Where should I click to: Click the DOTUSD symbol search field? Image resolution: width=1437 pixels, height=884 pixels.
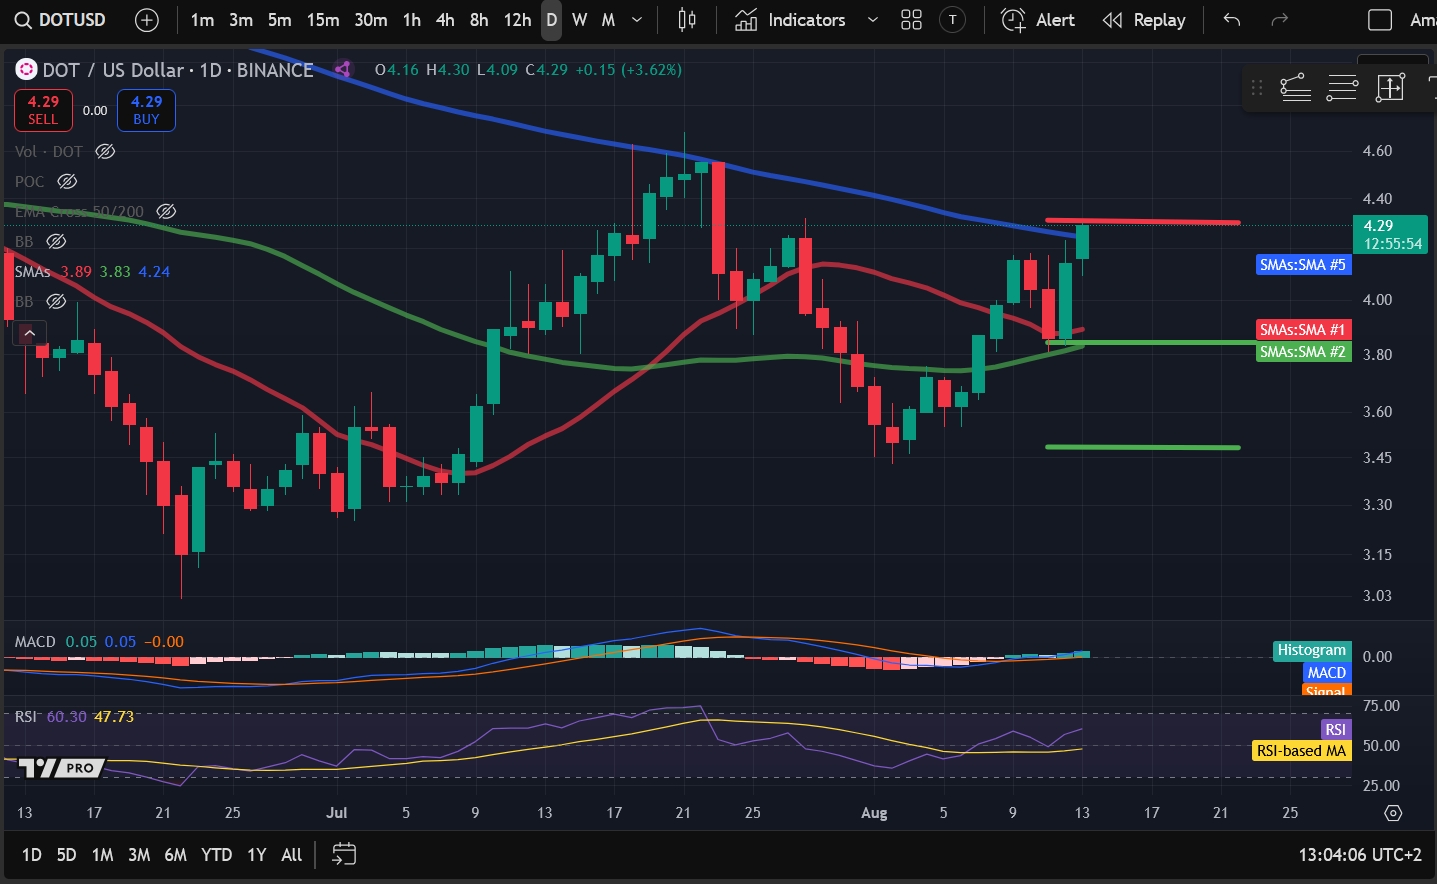click(62, 20)
